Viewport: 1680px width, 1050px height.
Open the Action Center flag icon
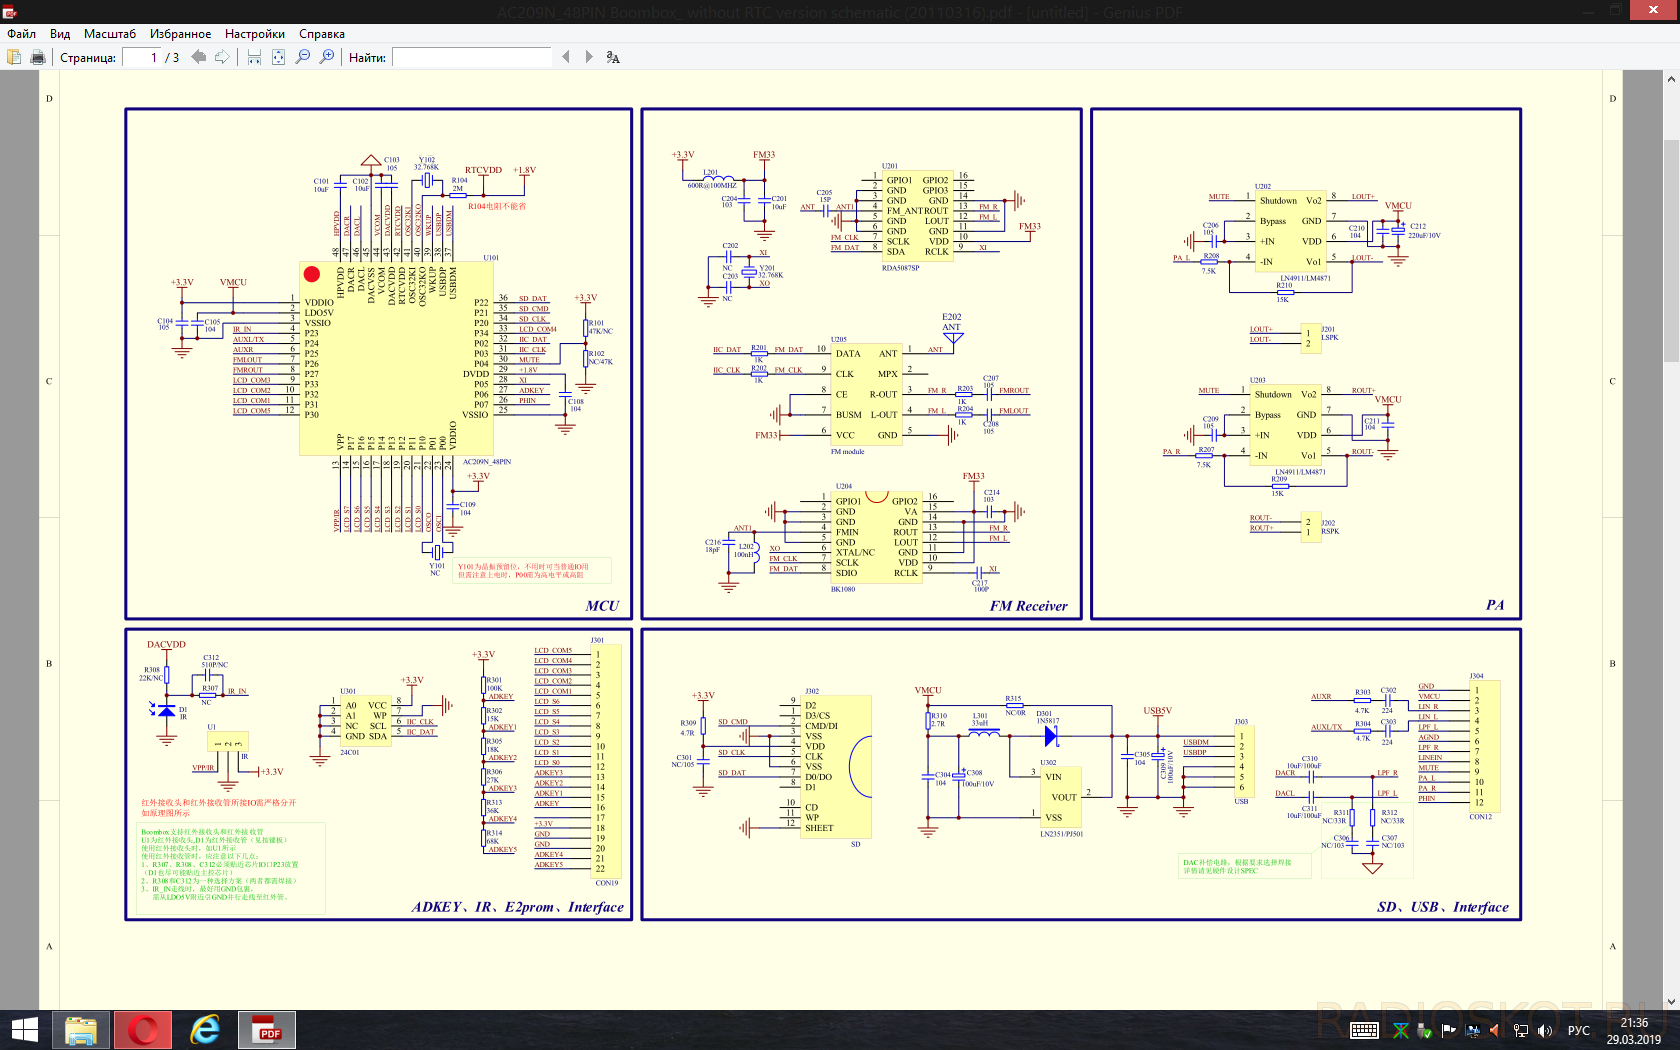(x=1448, y=1031)
